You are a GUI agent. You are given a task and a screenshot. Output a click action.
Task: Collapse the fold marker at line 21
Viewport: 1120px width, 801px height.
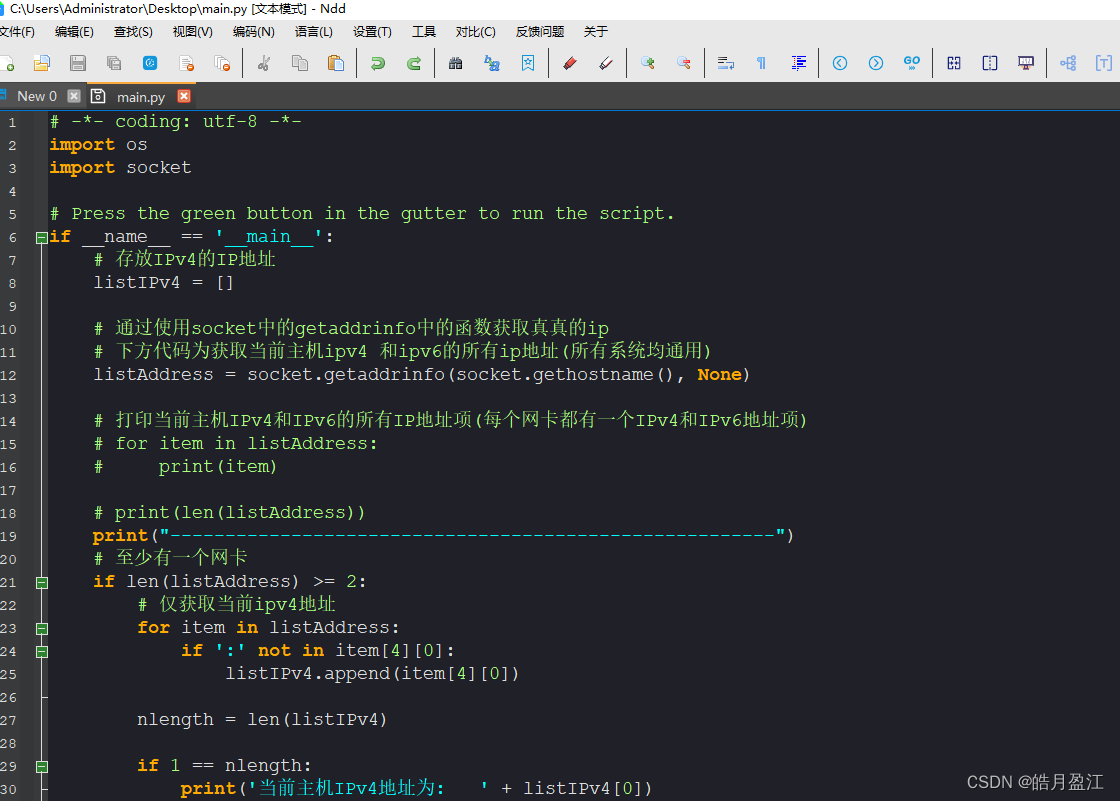pos(42,582)
